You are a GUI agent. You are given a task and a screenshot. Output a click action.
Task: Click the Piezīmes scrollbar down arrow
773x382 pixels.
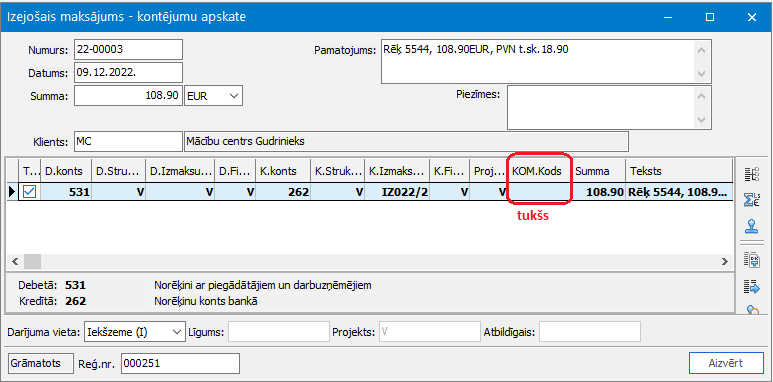click(x=702, y=119)
